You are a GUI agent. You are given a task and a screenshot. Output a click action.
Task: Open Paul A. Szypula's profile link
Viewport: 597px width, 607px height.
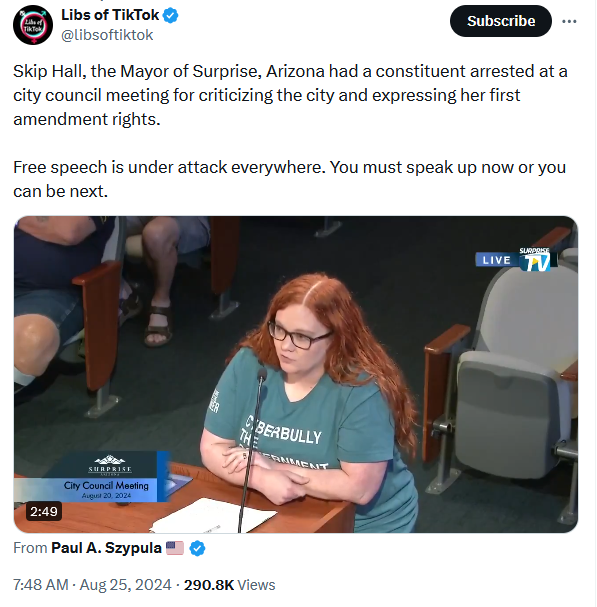coord(106,548)
